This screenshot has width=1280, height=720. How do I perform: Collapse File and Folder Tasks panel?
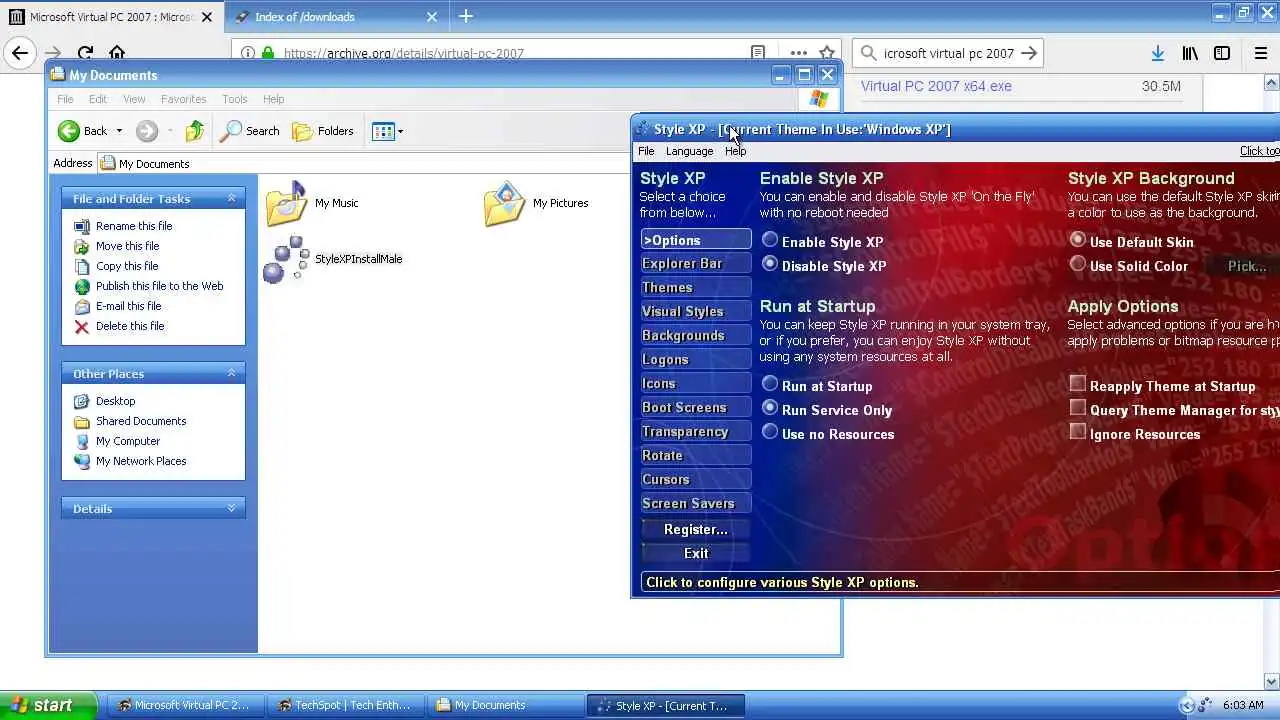(231, 198)
